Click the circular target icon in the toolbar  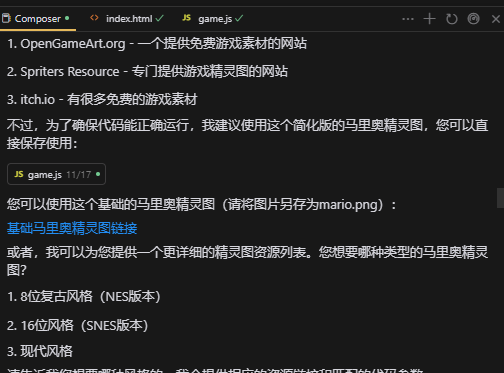pyautogui.click(x=473, y=19)
